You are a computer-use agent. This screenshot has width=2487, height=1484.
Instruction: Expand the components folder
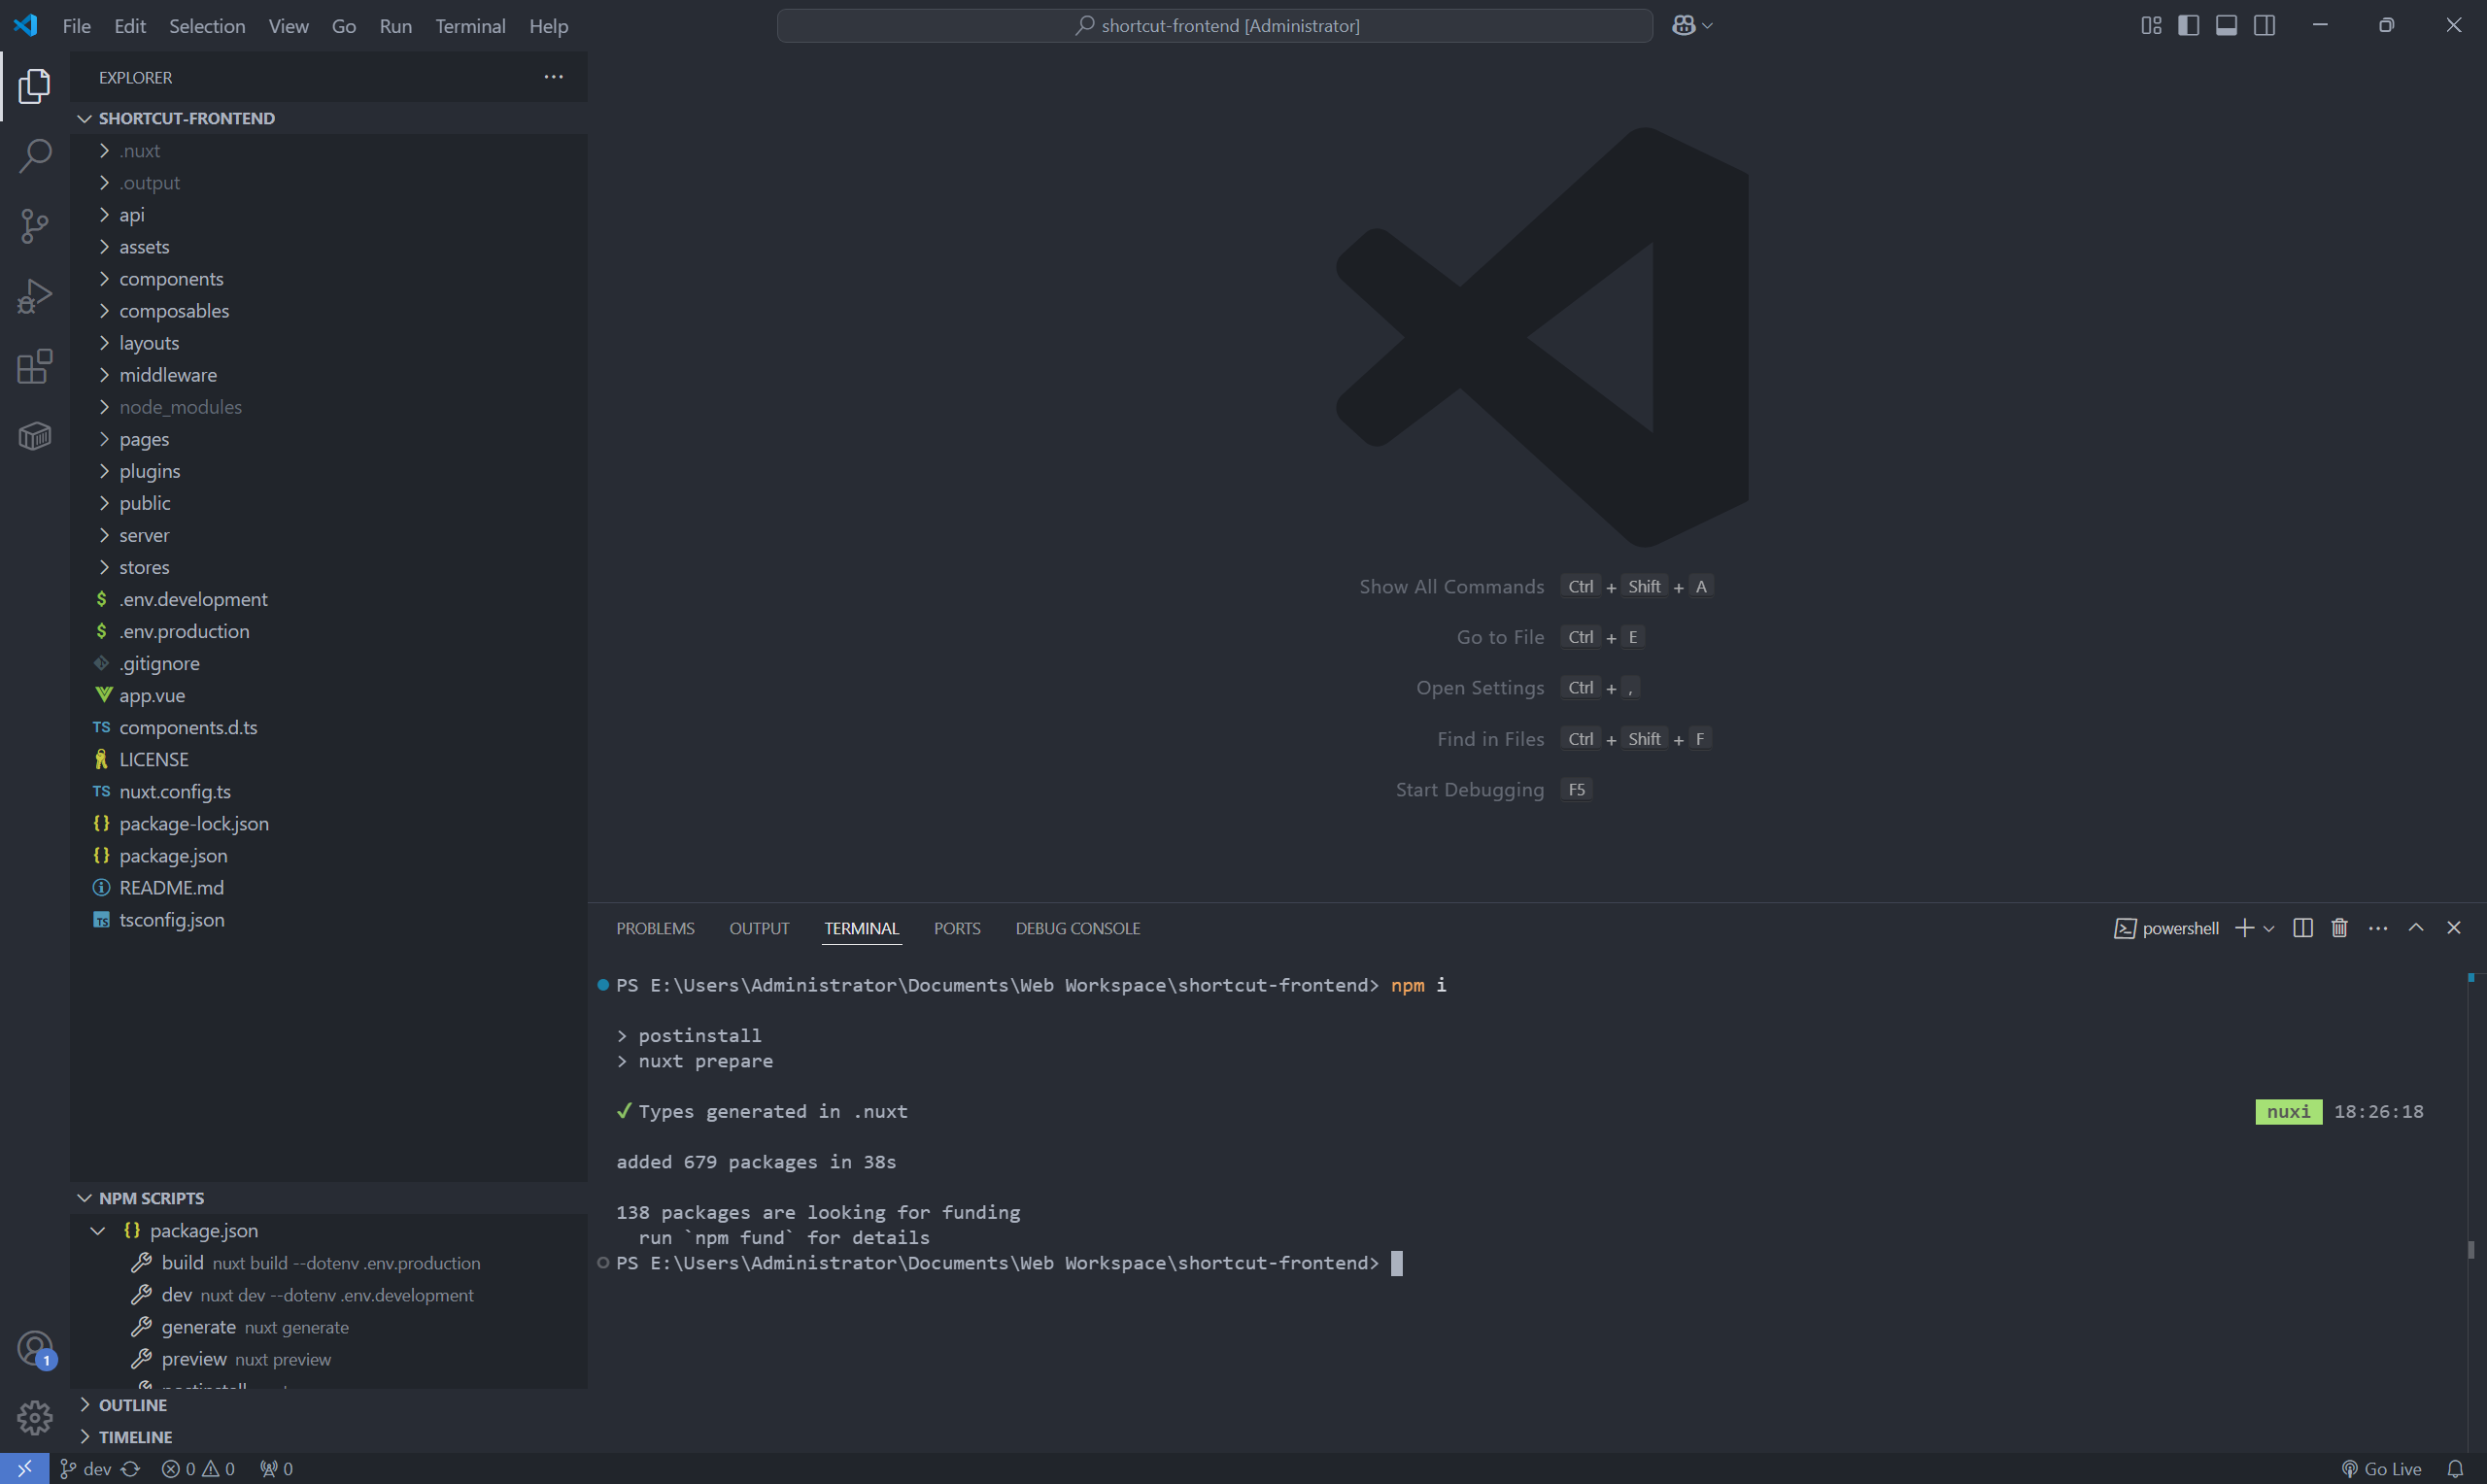coord(328,278)
